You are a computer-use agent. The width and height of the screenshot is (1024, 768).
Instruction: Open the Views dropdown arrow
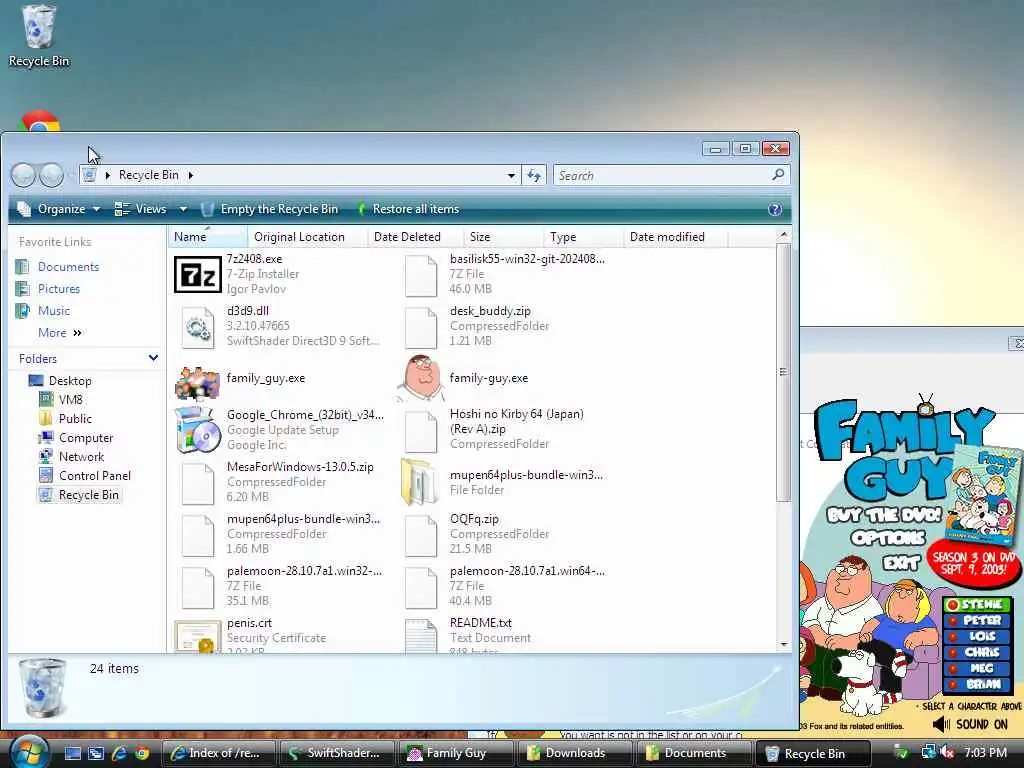tap(184, 209)
